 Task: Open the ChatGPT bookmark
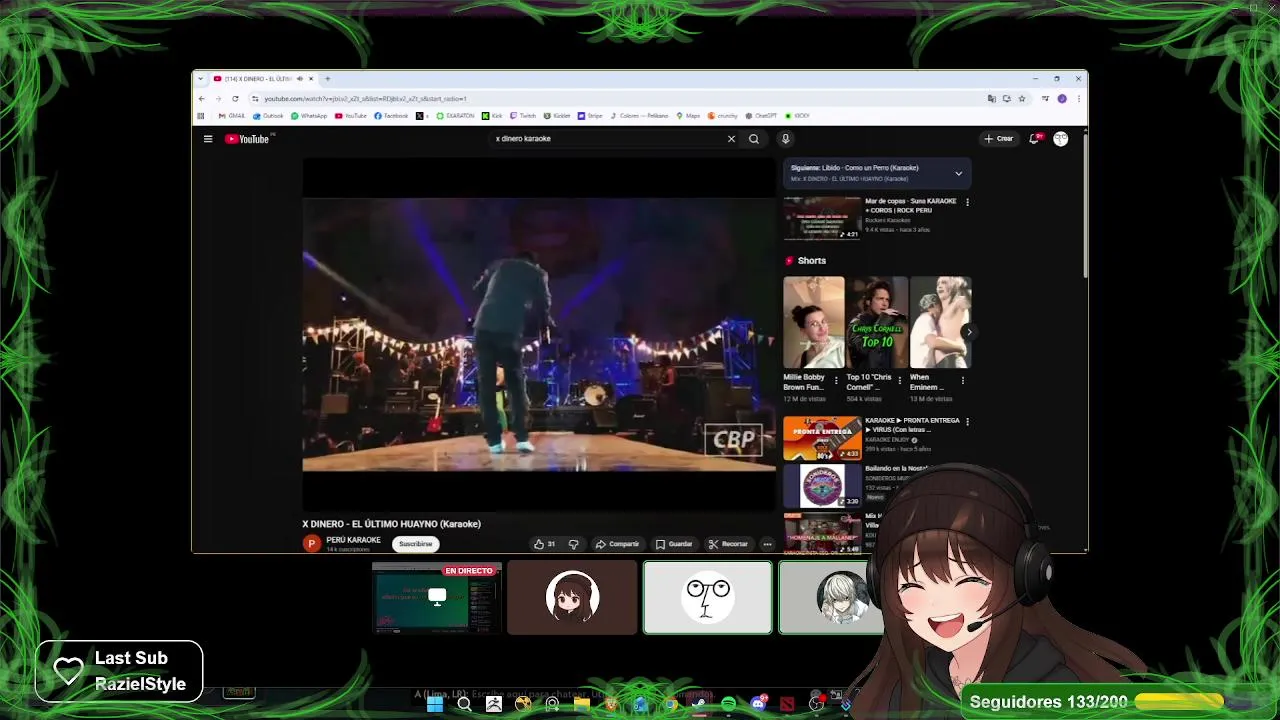coord(761,116)
